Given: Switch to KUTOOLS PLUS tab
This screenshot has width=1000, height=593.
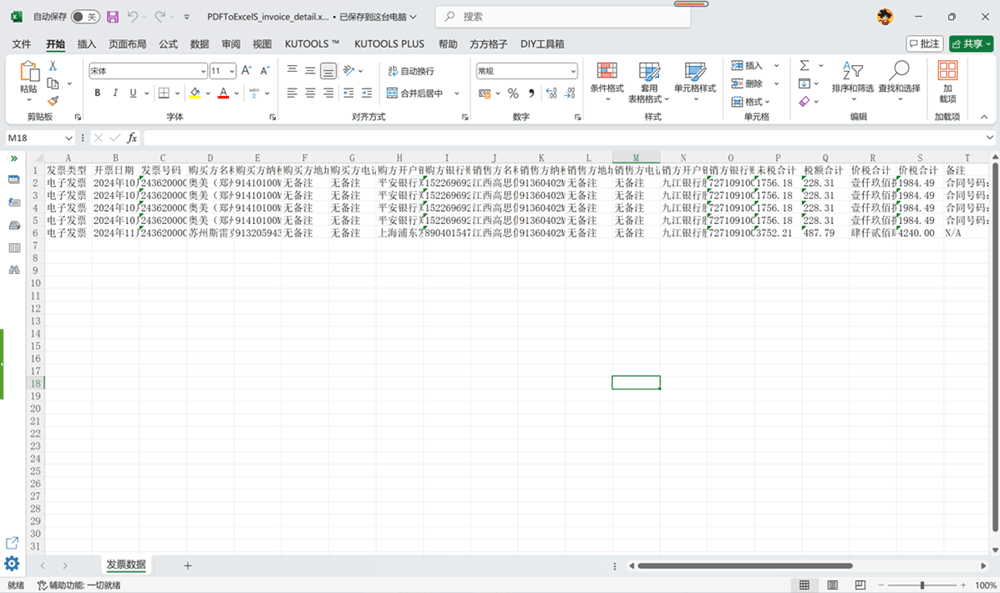Looking at the screenshot, I should click(389, 44).
